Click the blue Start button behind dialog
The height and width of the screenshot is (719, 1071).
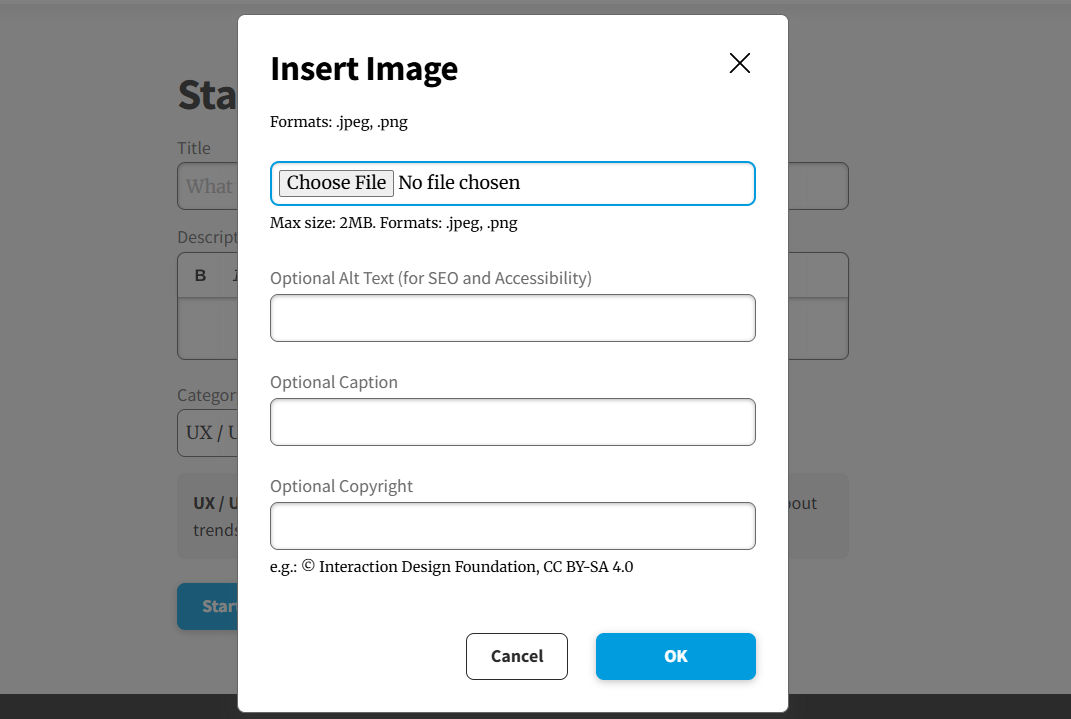tap(208, 606)
